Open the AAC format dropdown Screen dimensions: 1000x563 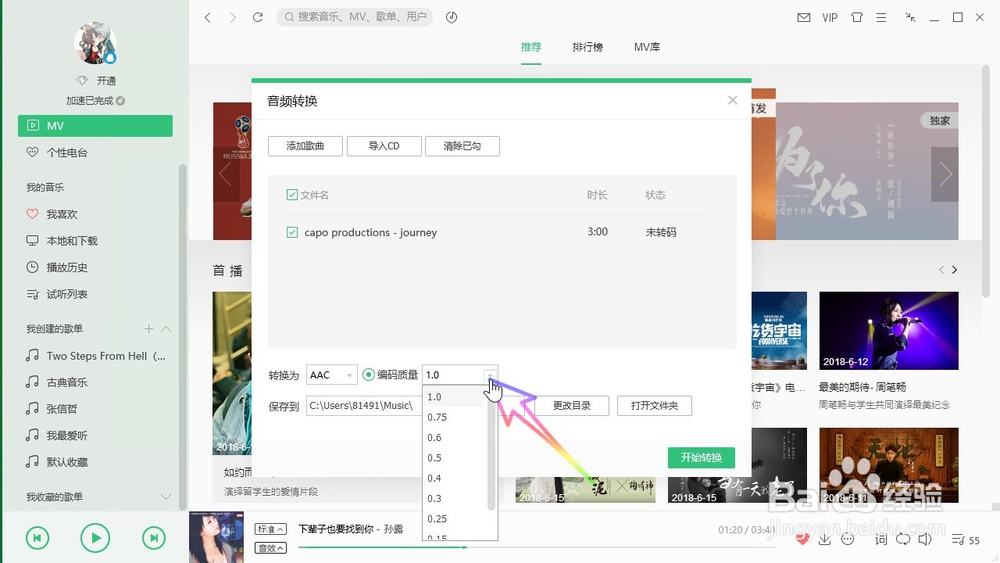pyautogui.click(x=332, y=375)
